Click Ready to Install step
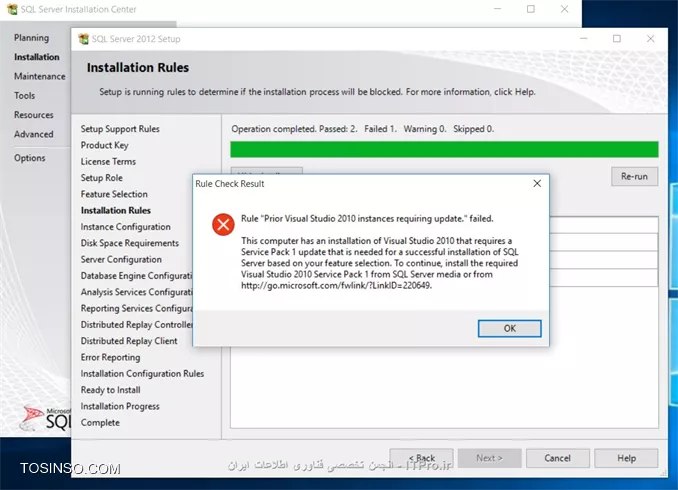 110,390
